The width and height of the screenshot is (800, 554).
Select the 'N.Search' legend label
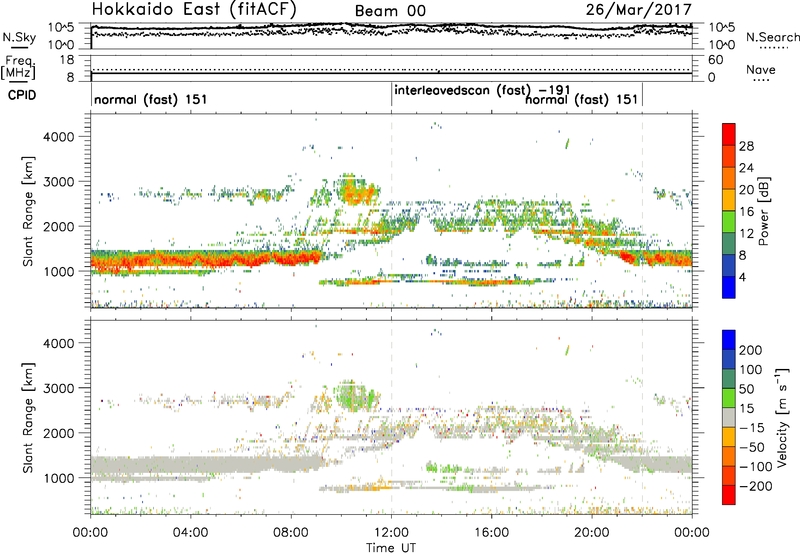773,37
